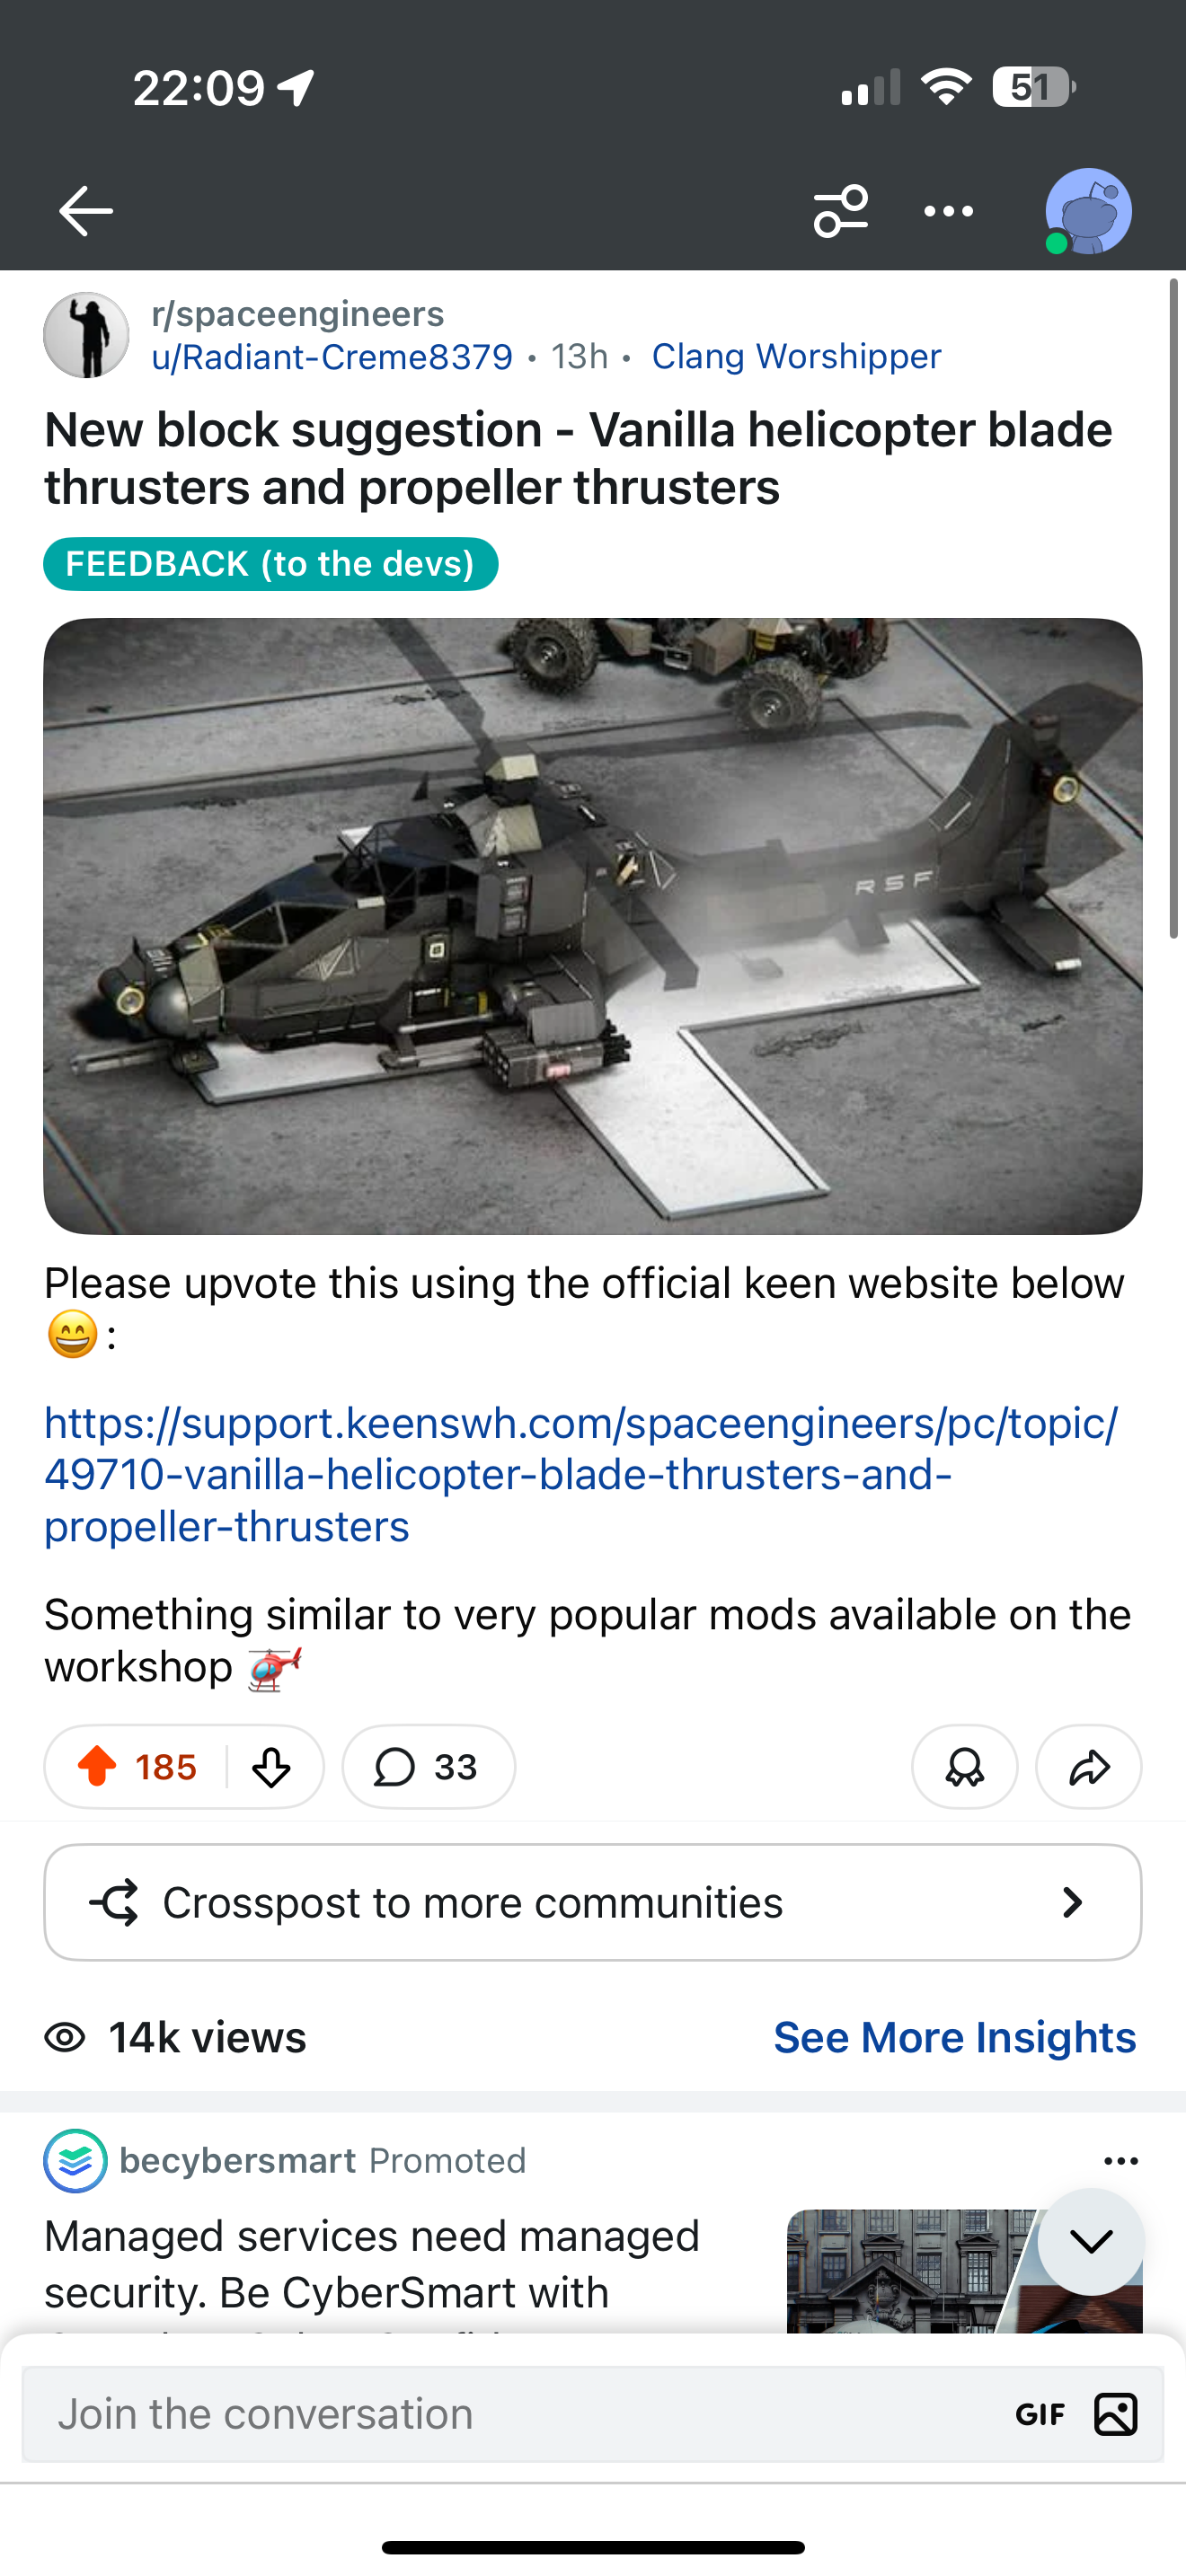1186x2576 pixels.
Task: Tap the jump-down chevron button
Action: click(x=1090, y=2241)
